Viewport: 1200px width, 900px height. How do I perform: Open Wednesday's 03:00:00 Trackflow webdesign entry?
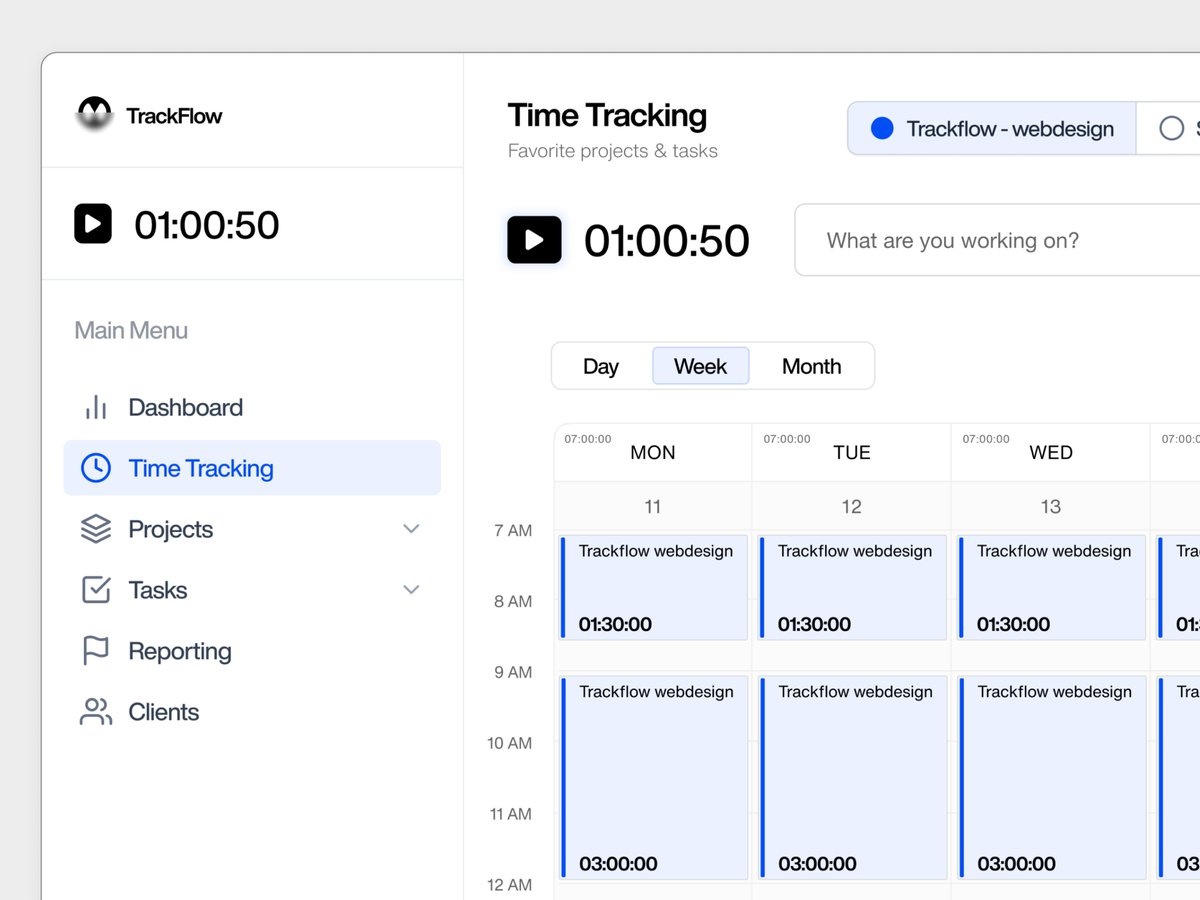pyautogui.click(x=1051, y=778)
